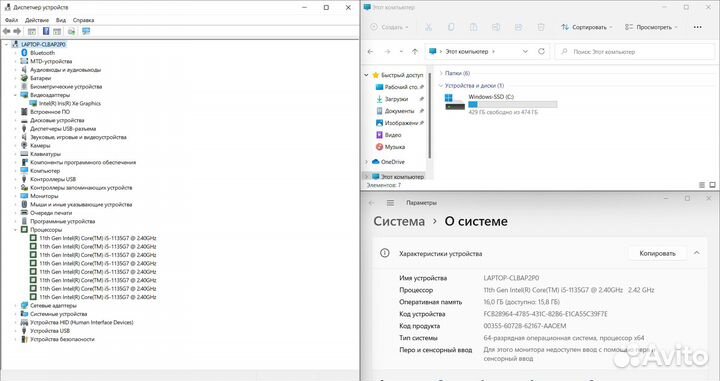This screenshot has height=381, width=720.
Task: Click the Explorer back navigation arrow
Action: (x=371, y=51)
